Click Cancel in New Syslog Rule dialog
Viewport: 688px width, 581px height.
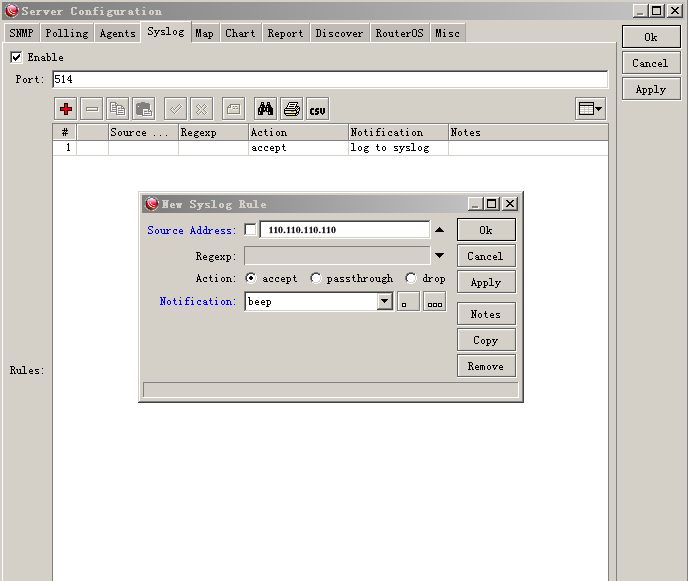pyautogui.click(x=486, y=256)
